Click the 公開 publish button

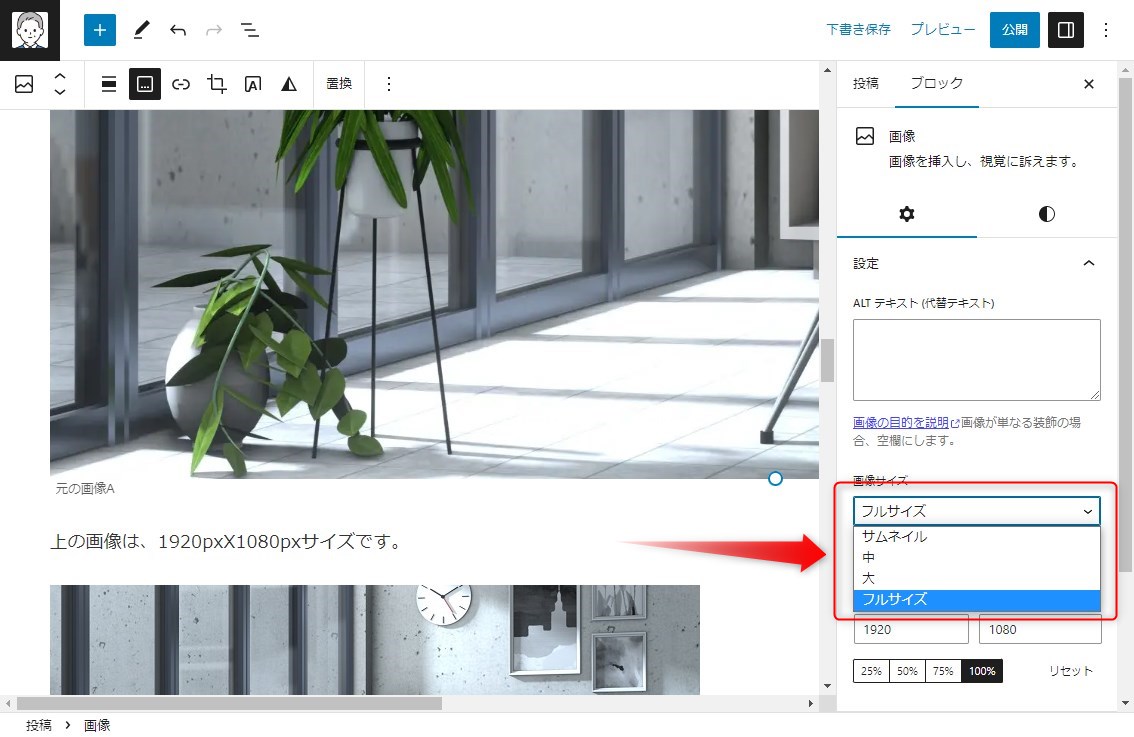[x=1014, y=30]
